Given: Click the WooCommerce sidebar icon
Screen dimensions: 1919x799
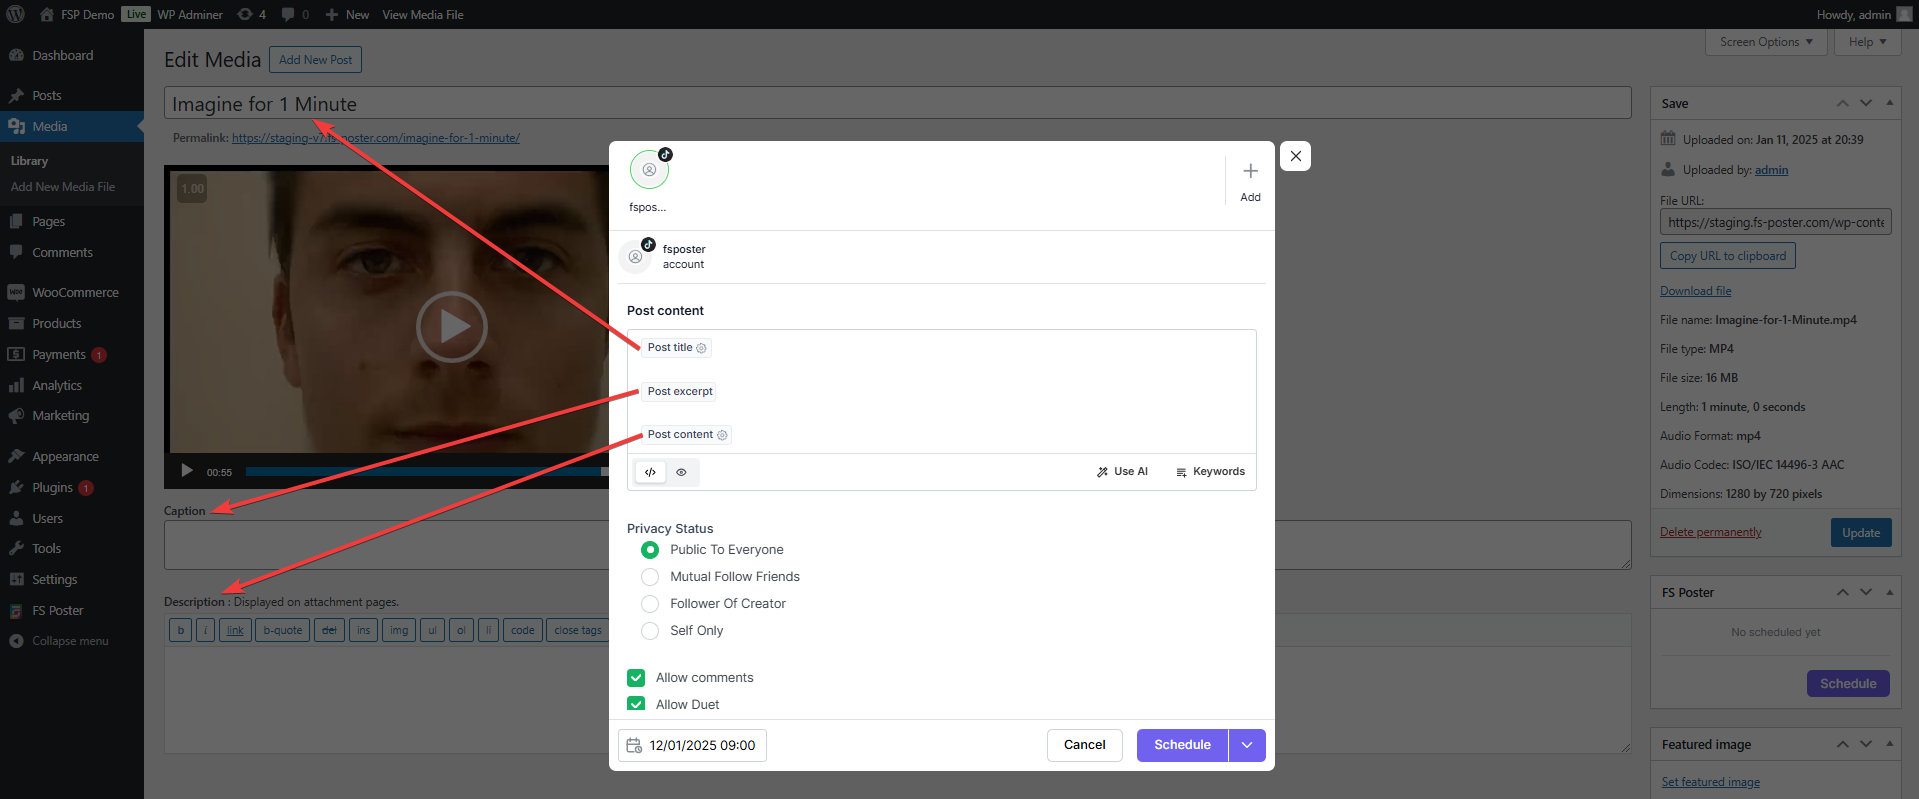Looking at the screenshot, I should point(16,292).
